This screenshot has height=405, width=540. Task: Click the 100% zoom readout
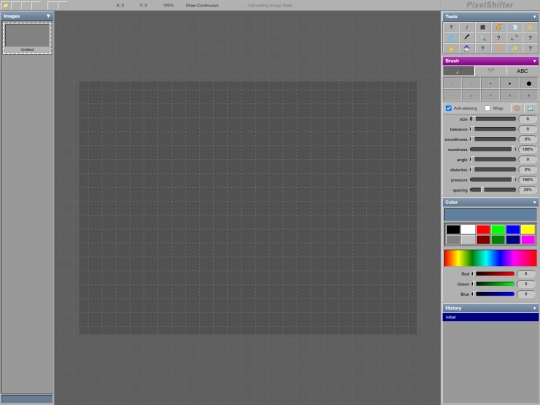click(168, 5)
